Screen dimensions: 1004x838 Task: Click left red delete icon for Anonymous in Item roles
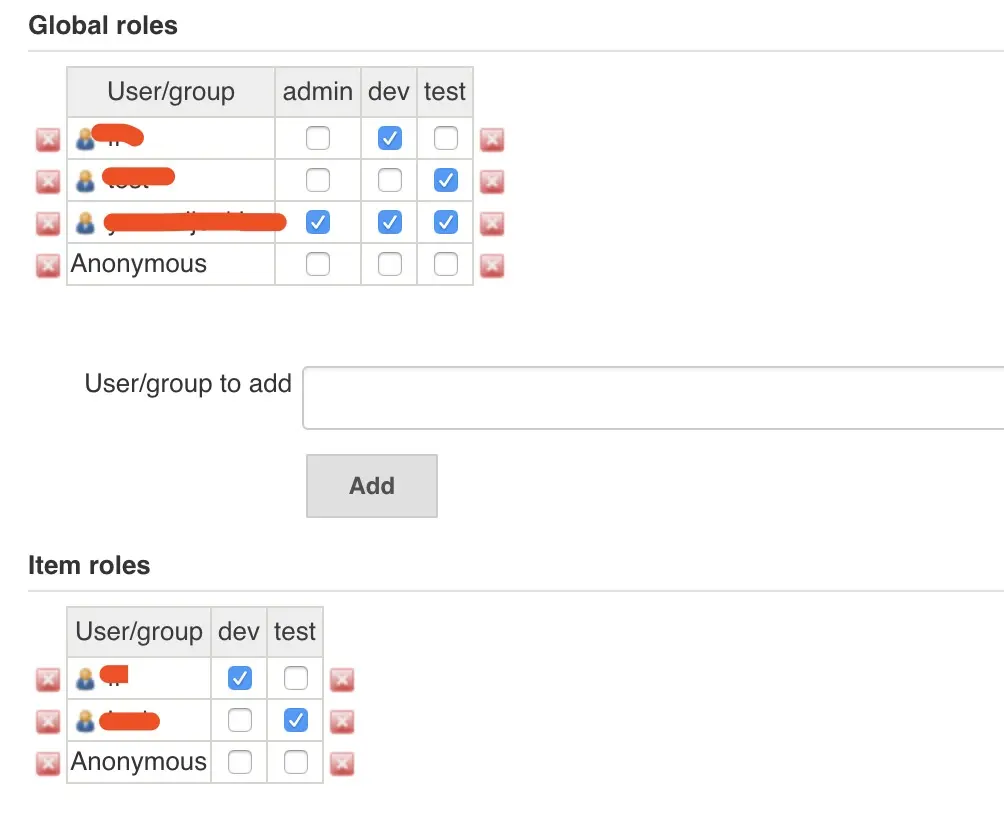pyautogui.click(x=48, y=763)
